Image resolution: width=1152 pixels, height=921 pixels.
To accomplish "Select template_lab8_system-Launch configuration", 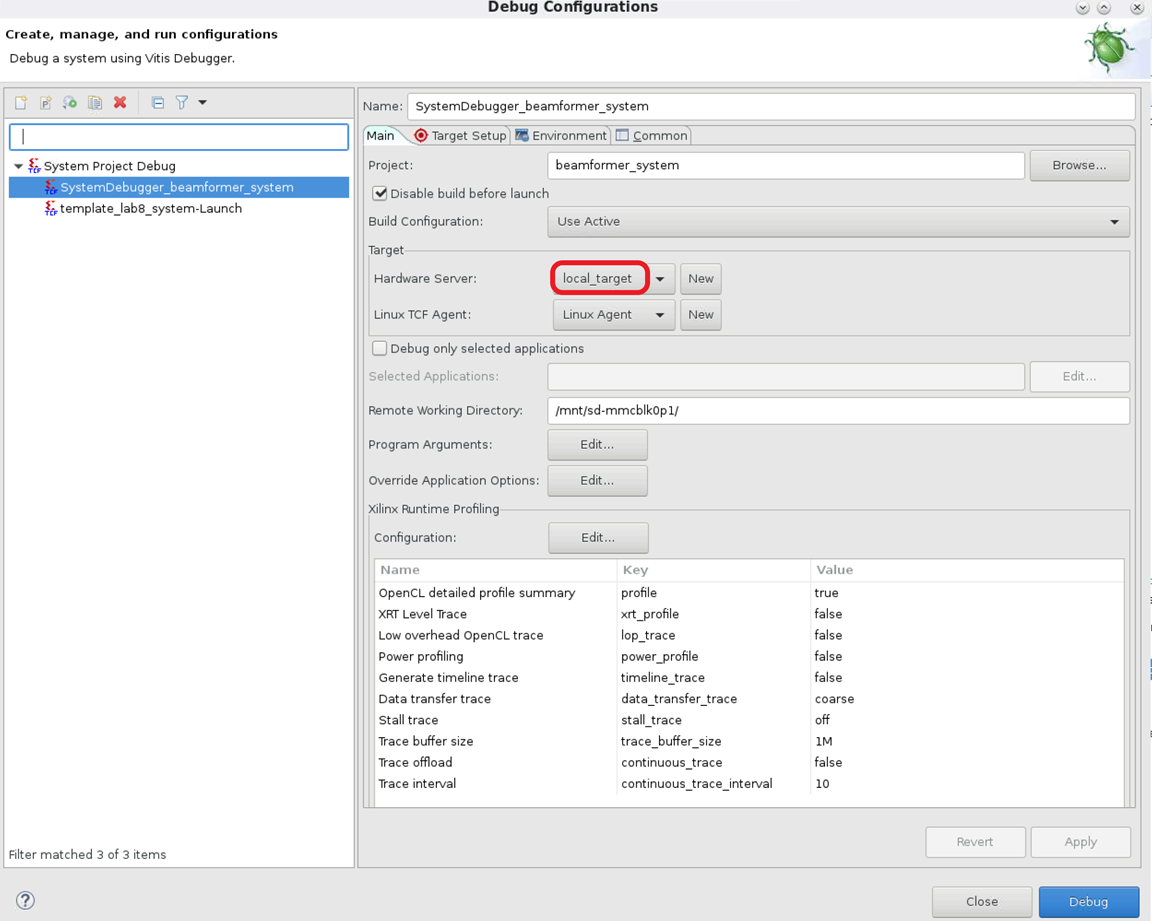I will click(x=150, y=209).
